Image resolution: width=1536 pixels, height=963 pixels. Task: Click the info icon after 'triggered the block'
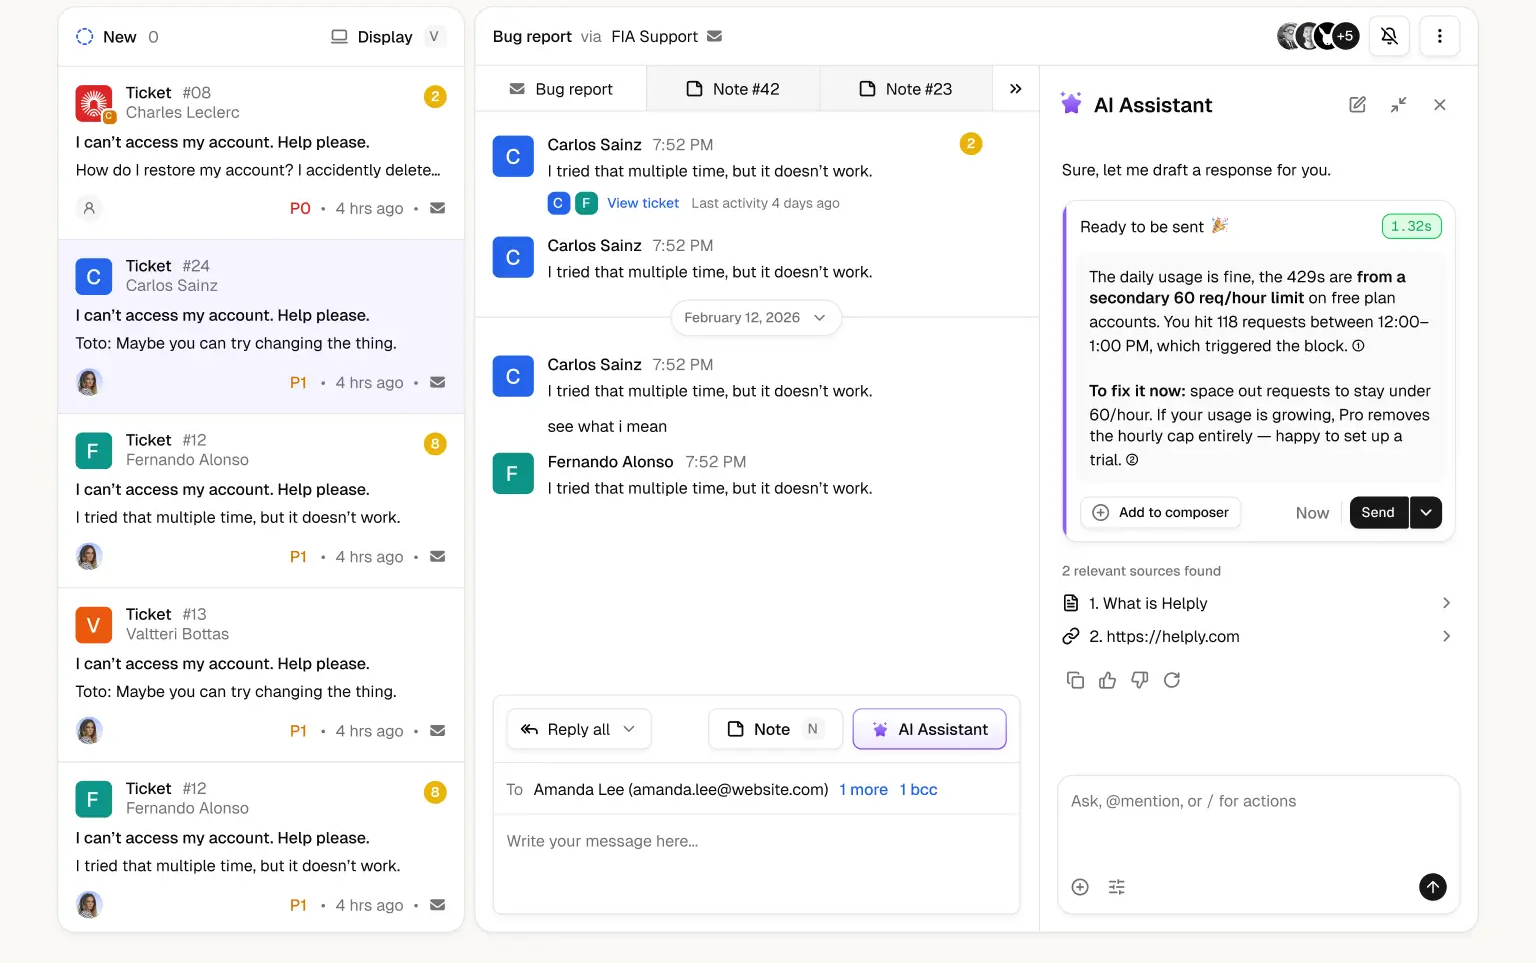[x=1358, y=346]
